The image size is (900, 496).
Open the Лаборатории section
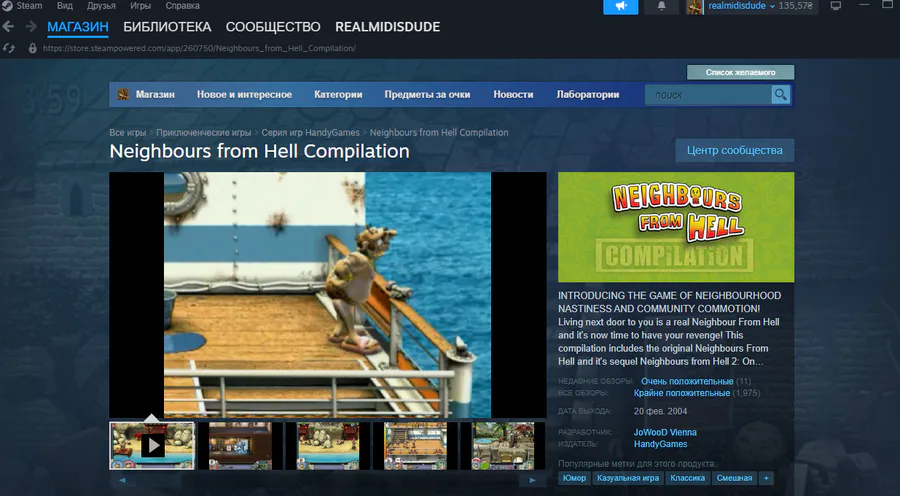click(588, 95)
